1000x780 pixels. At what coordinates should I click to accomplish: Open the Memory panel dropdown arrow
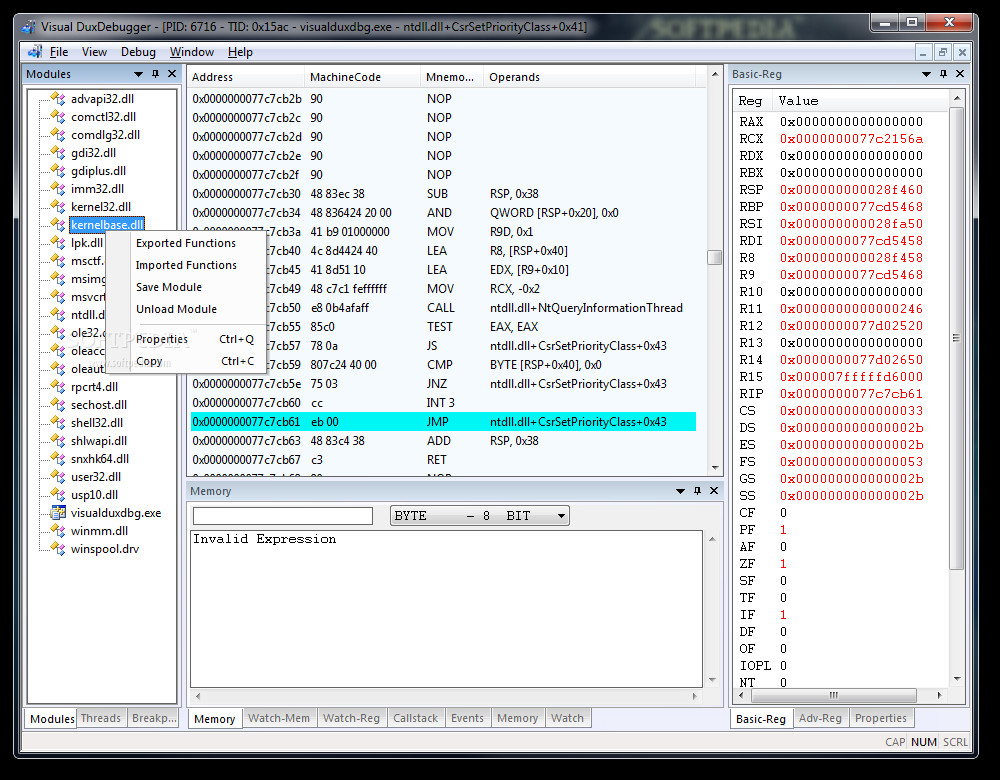(680, 490)
